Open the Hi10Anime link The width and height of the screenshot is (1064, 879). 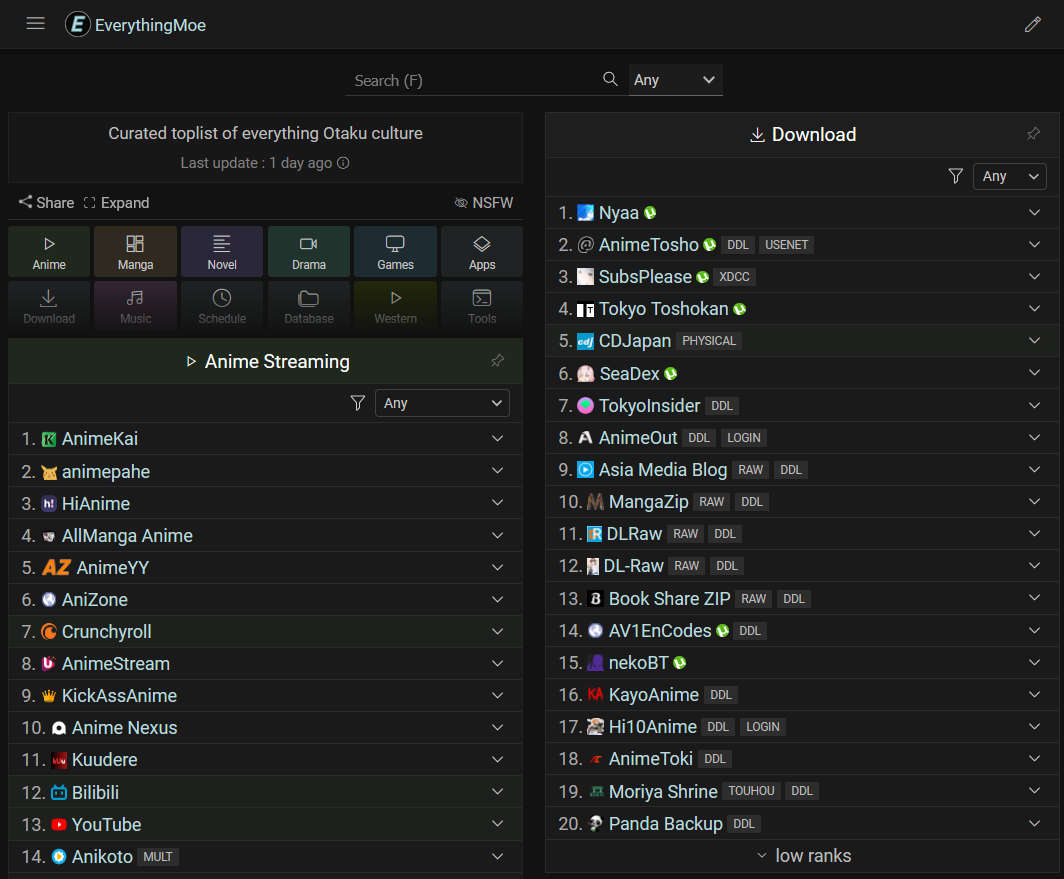point(652,727)
